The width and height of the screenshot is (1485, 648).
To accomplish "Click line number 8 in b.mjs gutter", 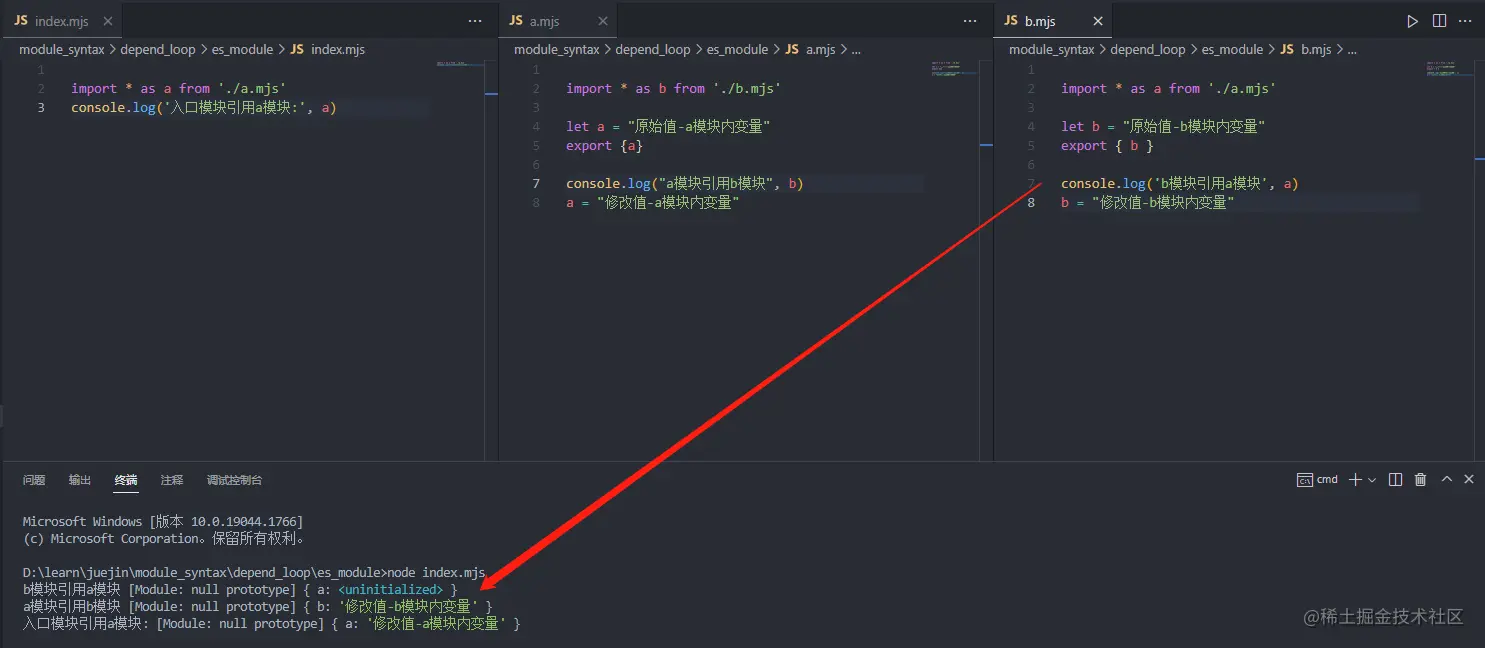I will pyautogui.click(x=1032, y=202).
